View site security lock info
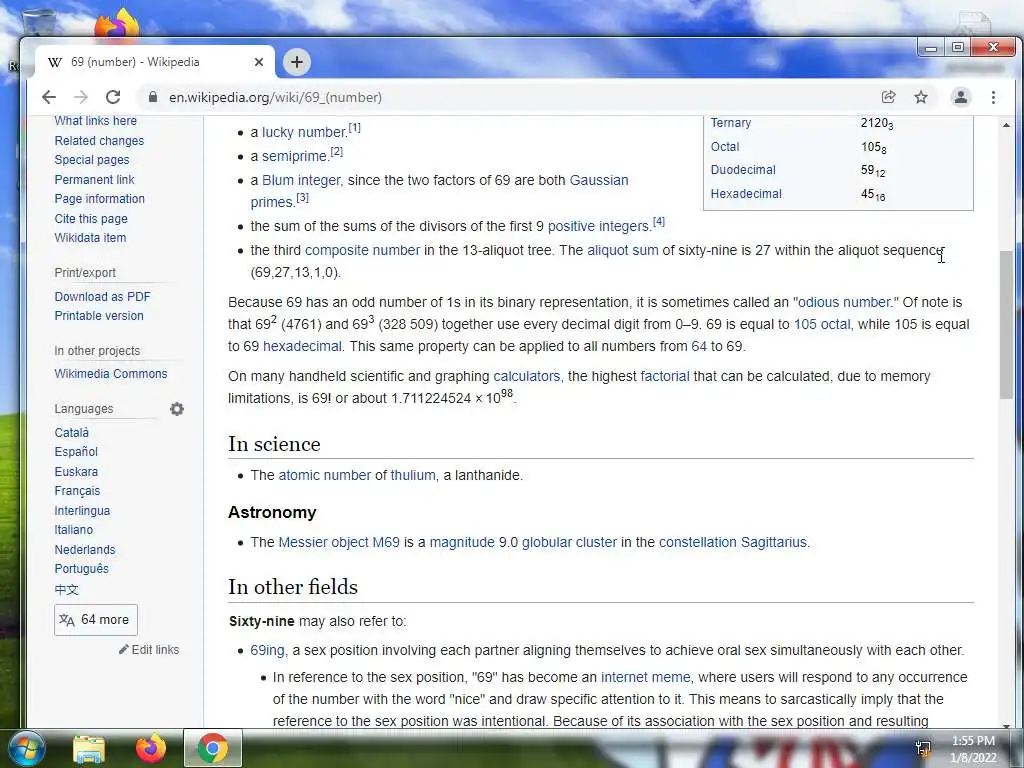1024x768 pixels. (153, 97)
